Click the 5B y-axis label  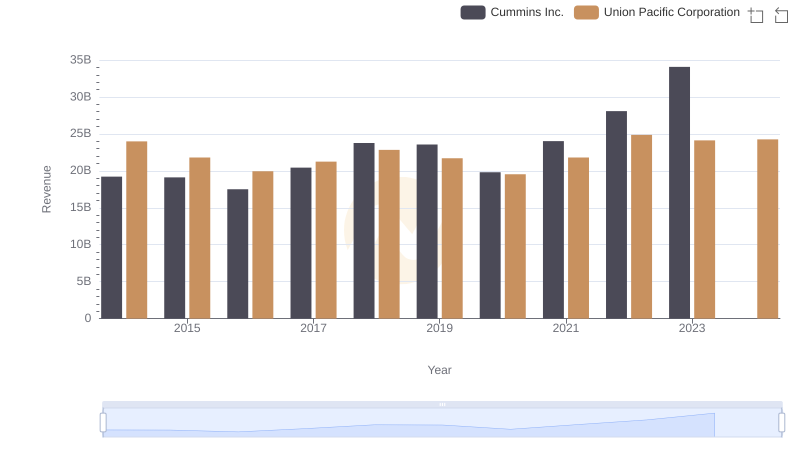[84, 281]
